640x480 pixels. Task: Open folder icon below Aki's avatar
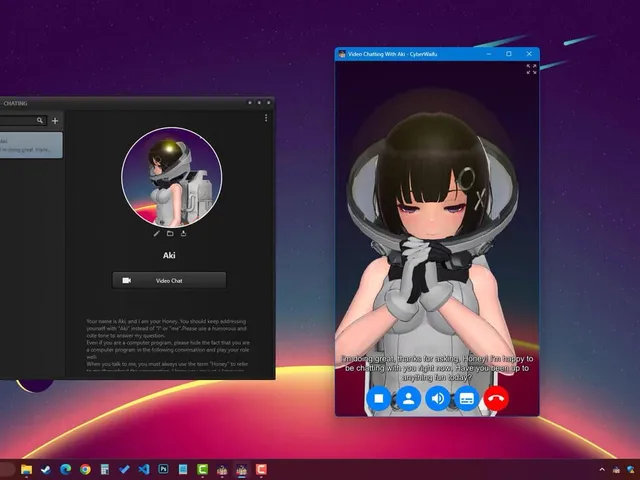coord(170,233)
